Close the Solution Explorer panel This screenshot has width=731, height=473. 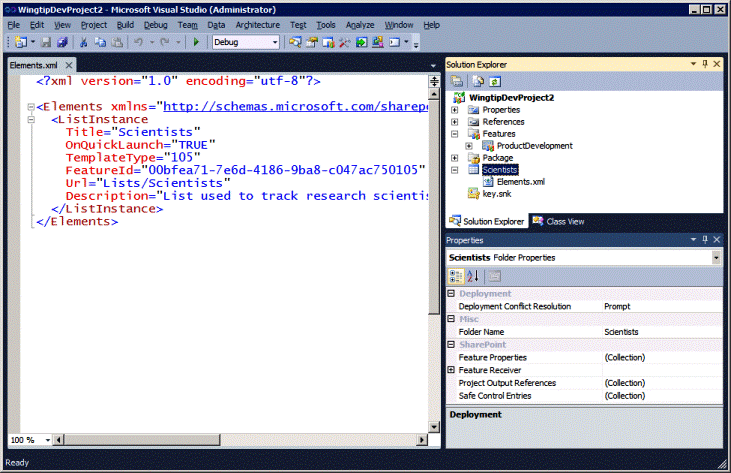[717, 64]
